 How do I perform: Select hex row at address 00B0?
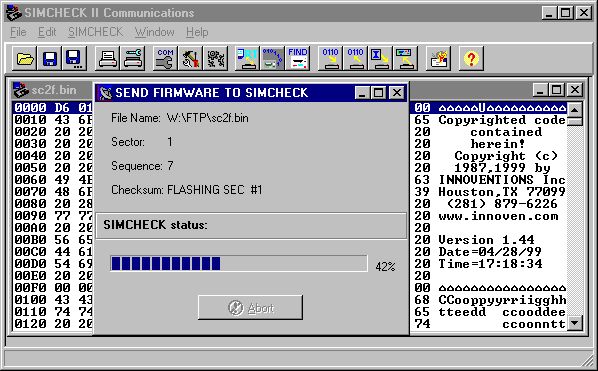[x=53, y=239]
